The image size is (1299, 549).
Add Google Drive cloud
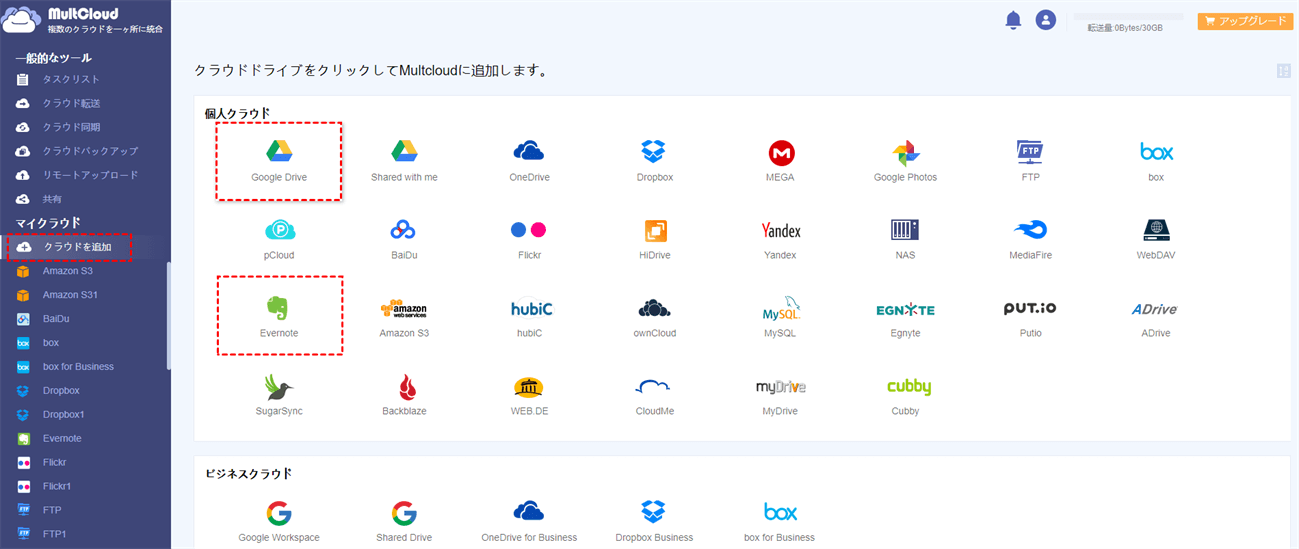[279, 160]
